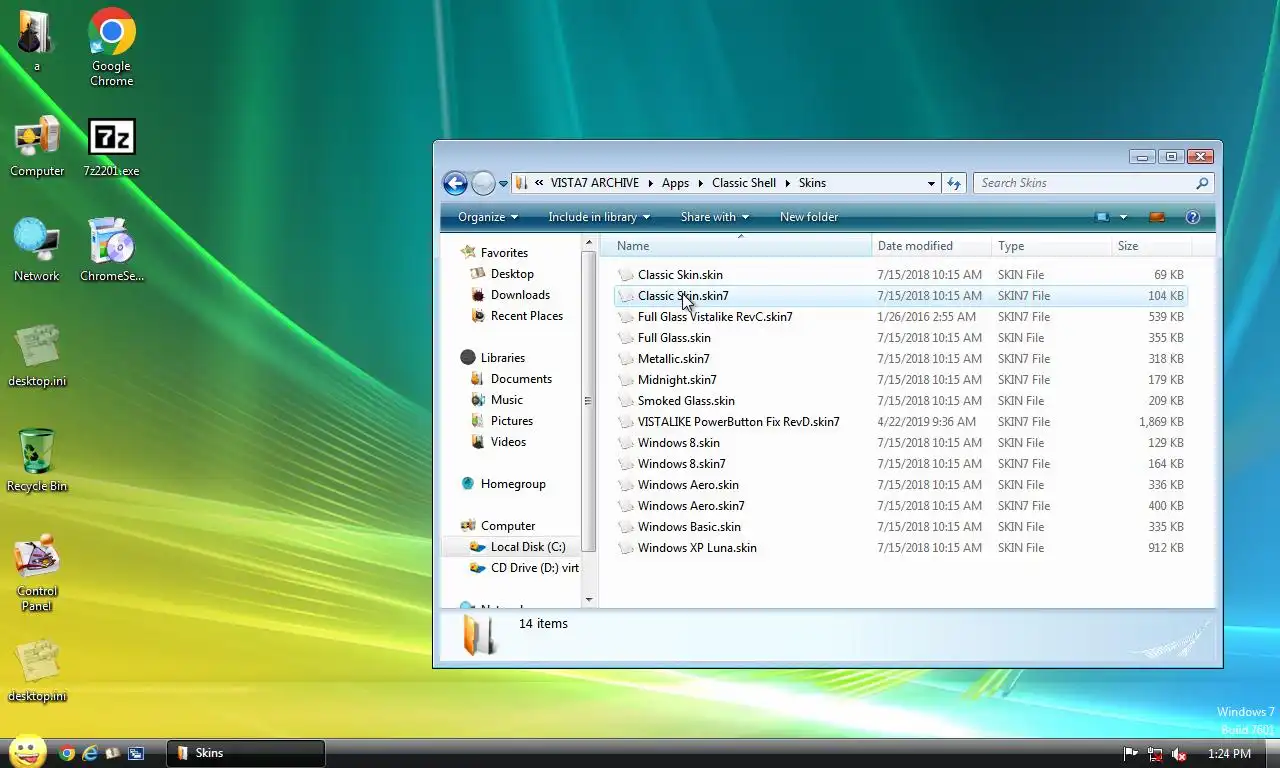1280x768 pixels.
Task: Click the Skins taskbar button
Action: 246,753
